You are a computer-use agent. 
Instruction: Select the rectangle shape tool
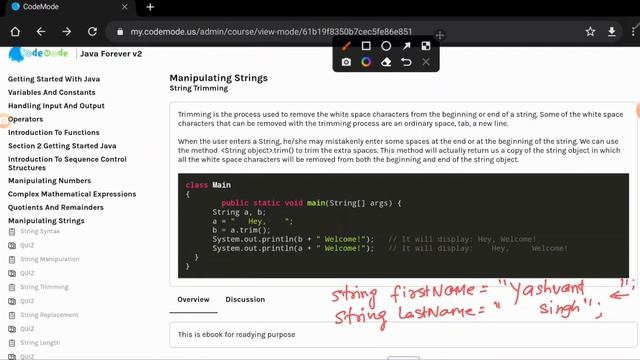click(x=366, y=46)
